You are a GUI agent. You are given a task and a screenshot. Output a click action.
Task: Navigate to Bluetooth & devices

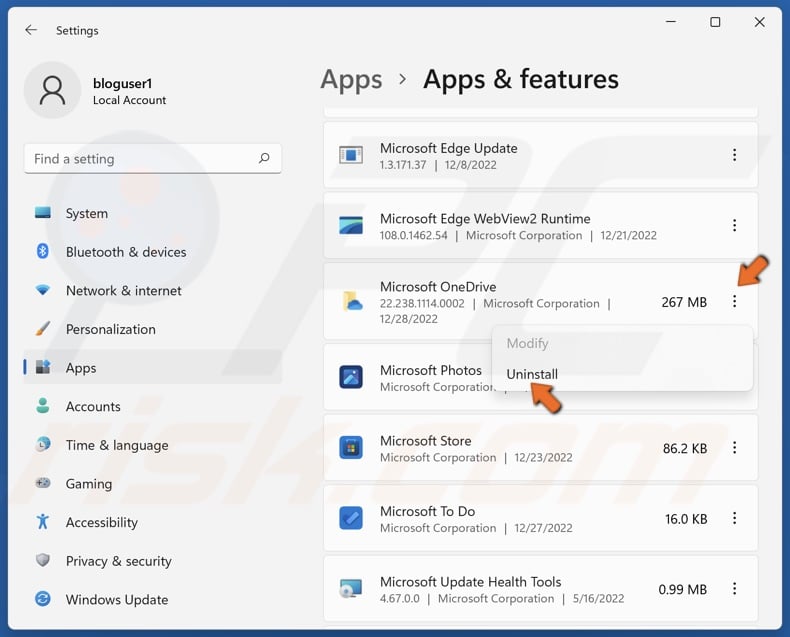point(126,252)
